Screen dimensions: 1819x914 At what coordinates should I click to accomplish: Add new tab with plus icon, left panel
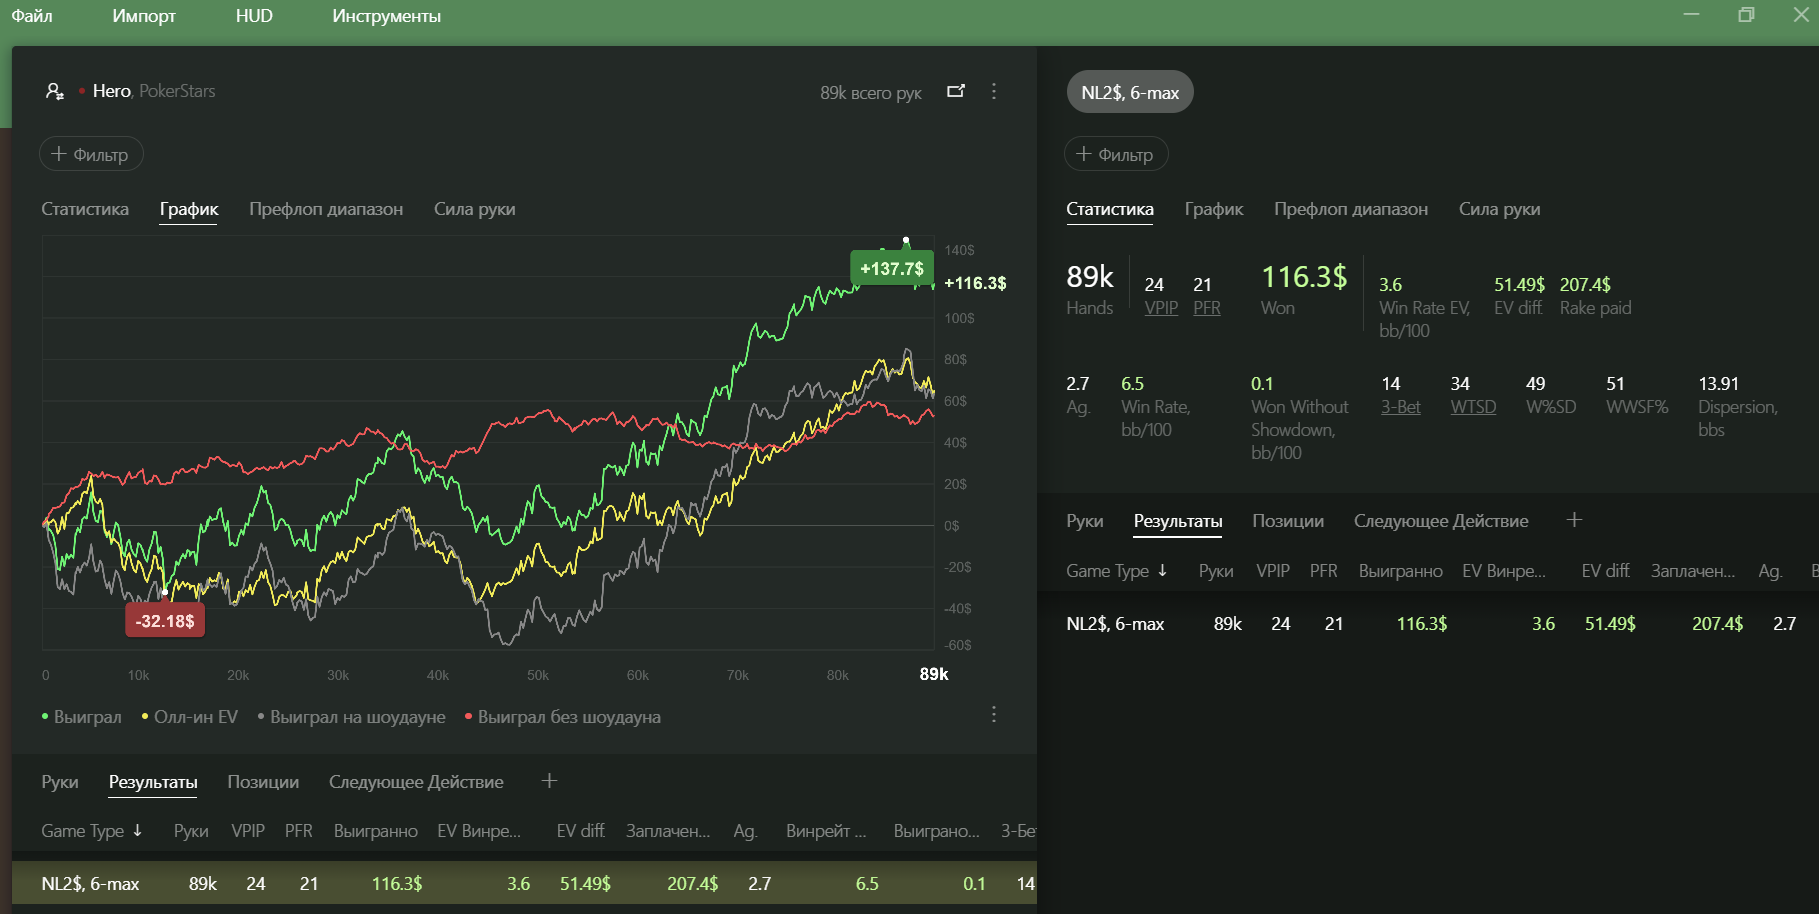coord(549,781)
